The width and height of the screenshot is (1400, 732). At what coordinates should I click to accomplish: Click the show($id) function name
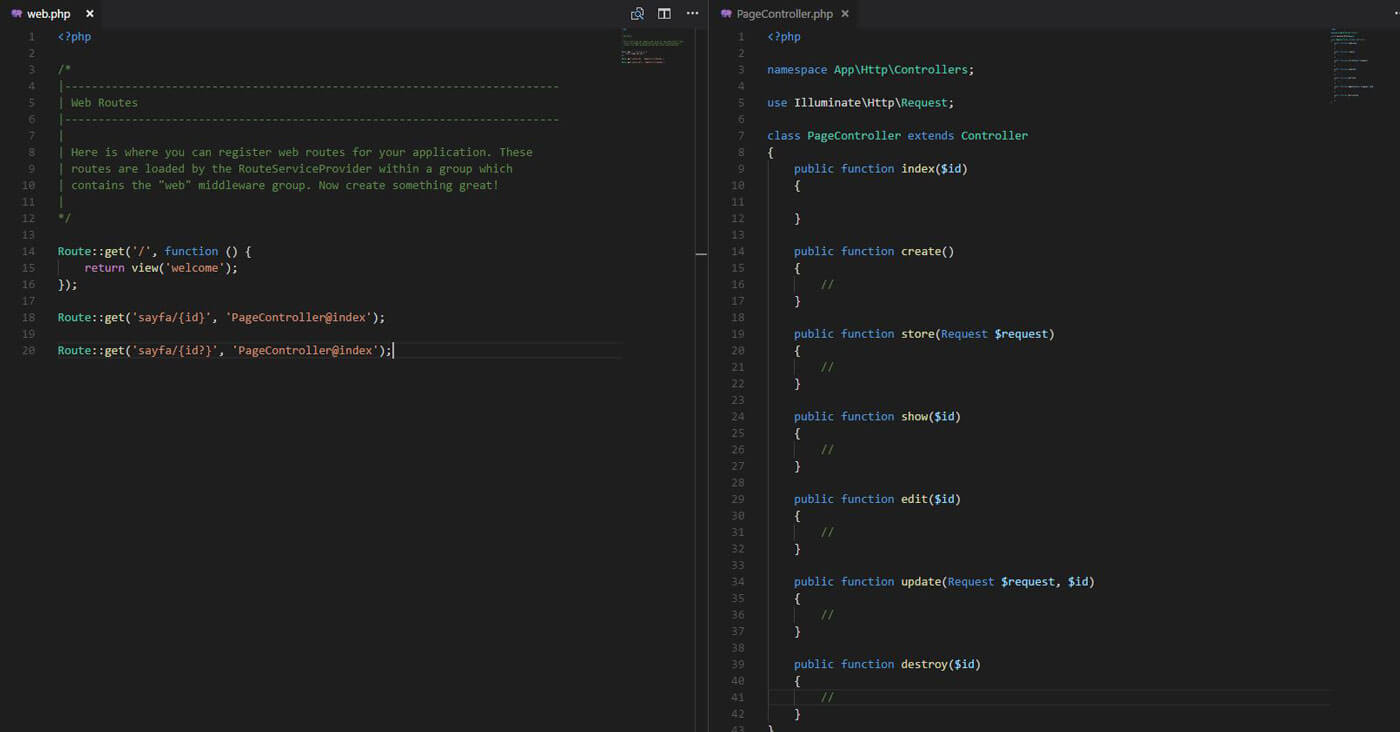click(x=914, y=417)
